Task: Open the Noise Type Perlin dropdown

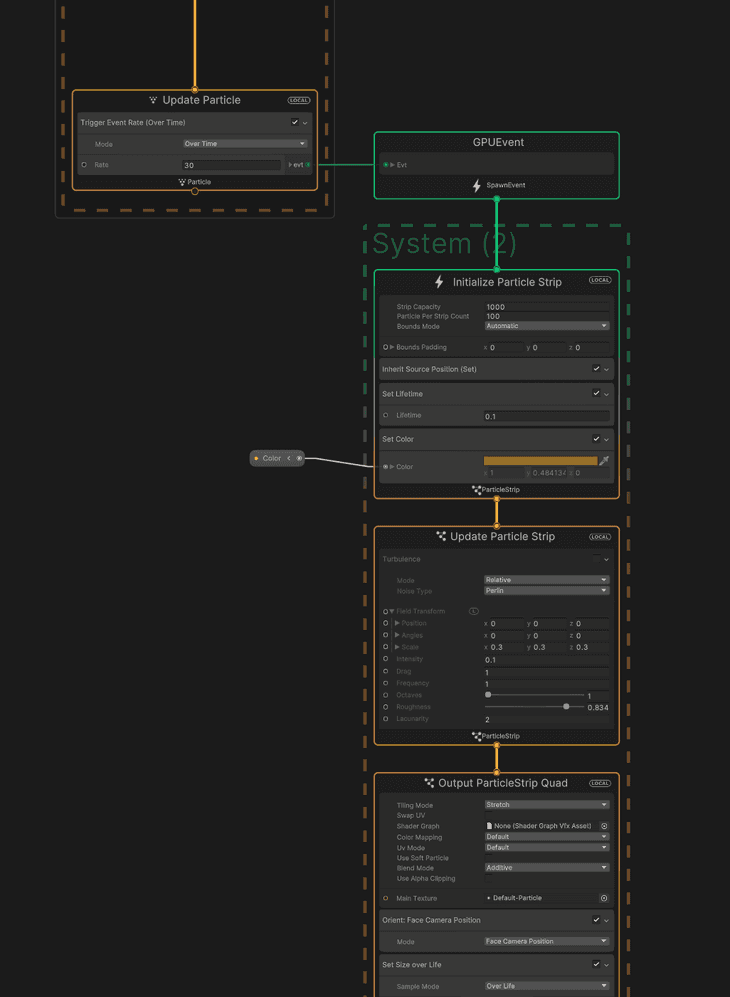Action: click(547, 591)
